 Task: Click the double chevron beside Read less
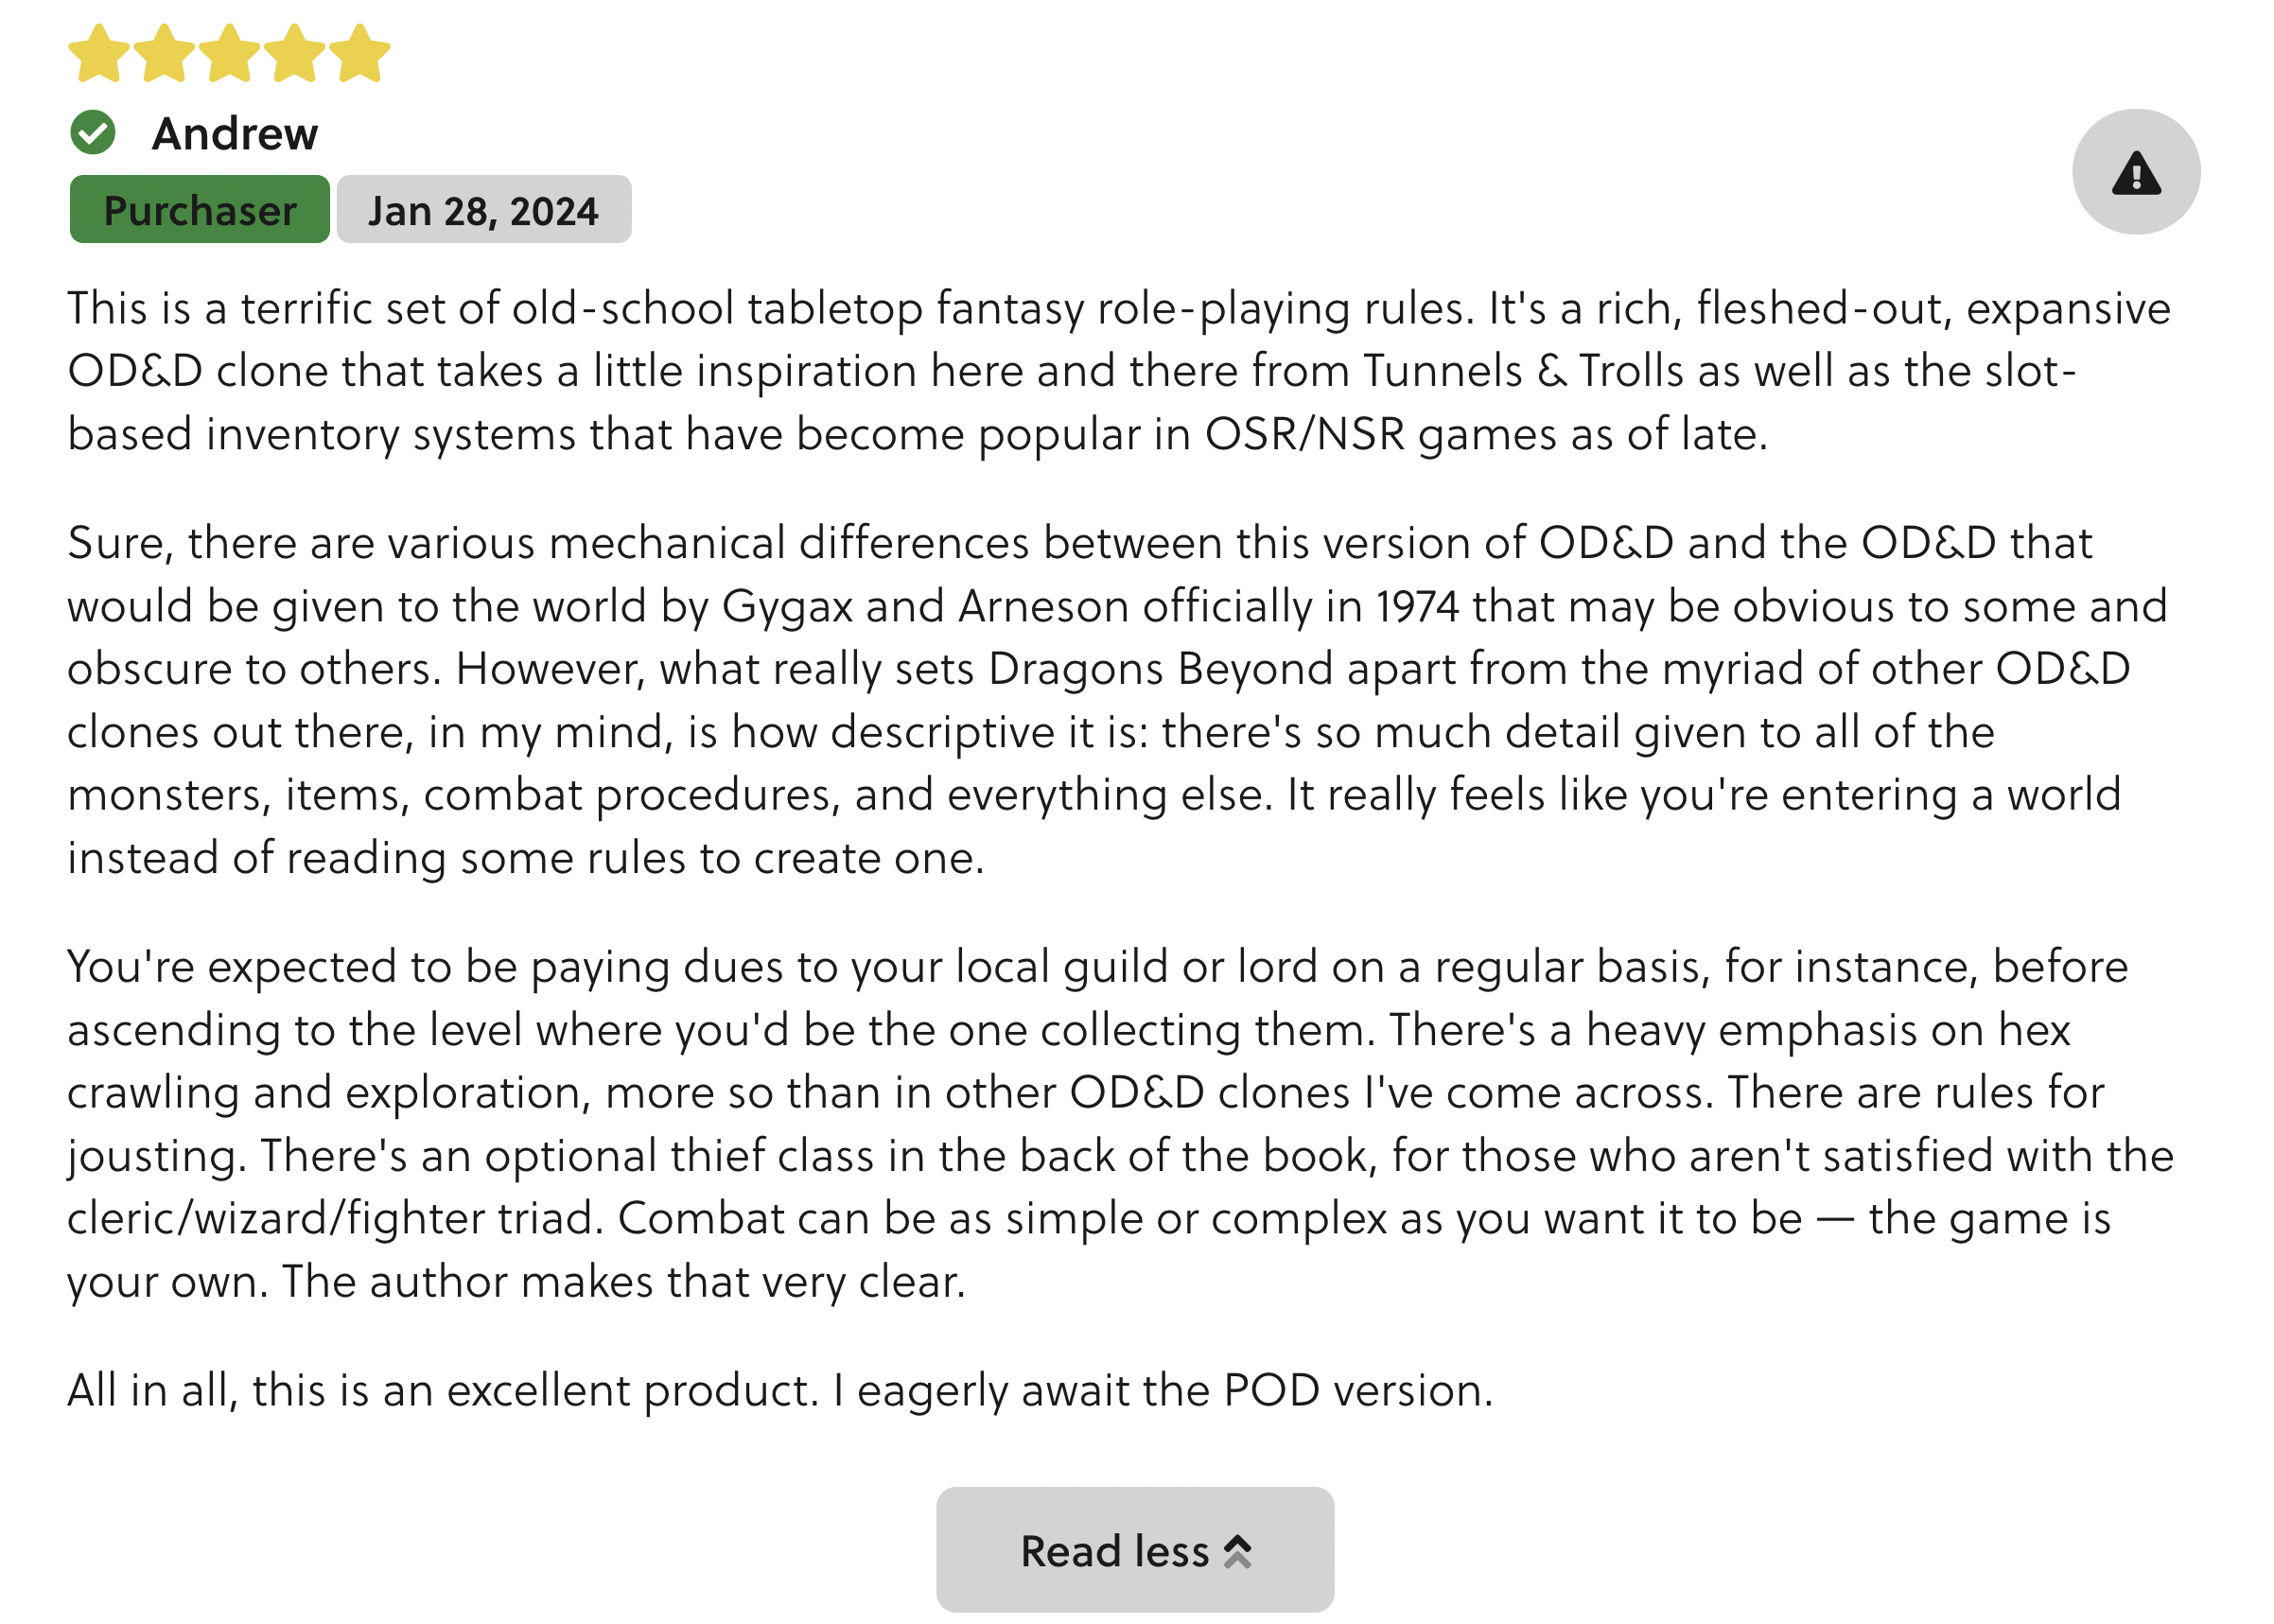[x=1237, y=1551]
